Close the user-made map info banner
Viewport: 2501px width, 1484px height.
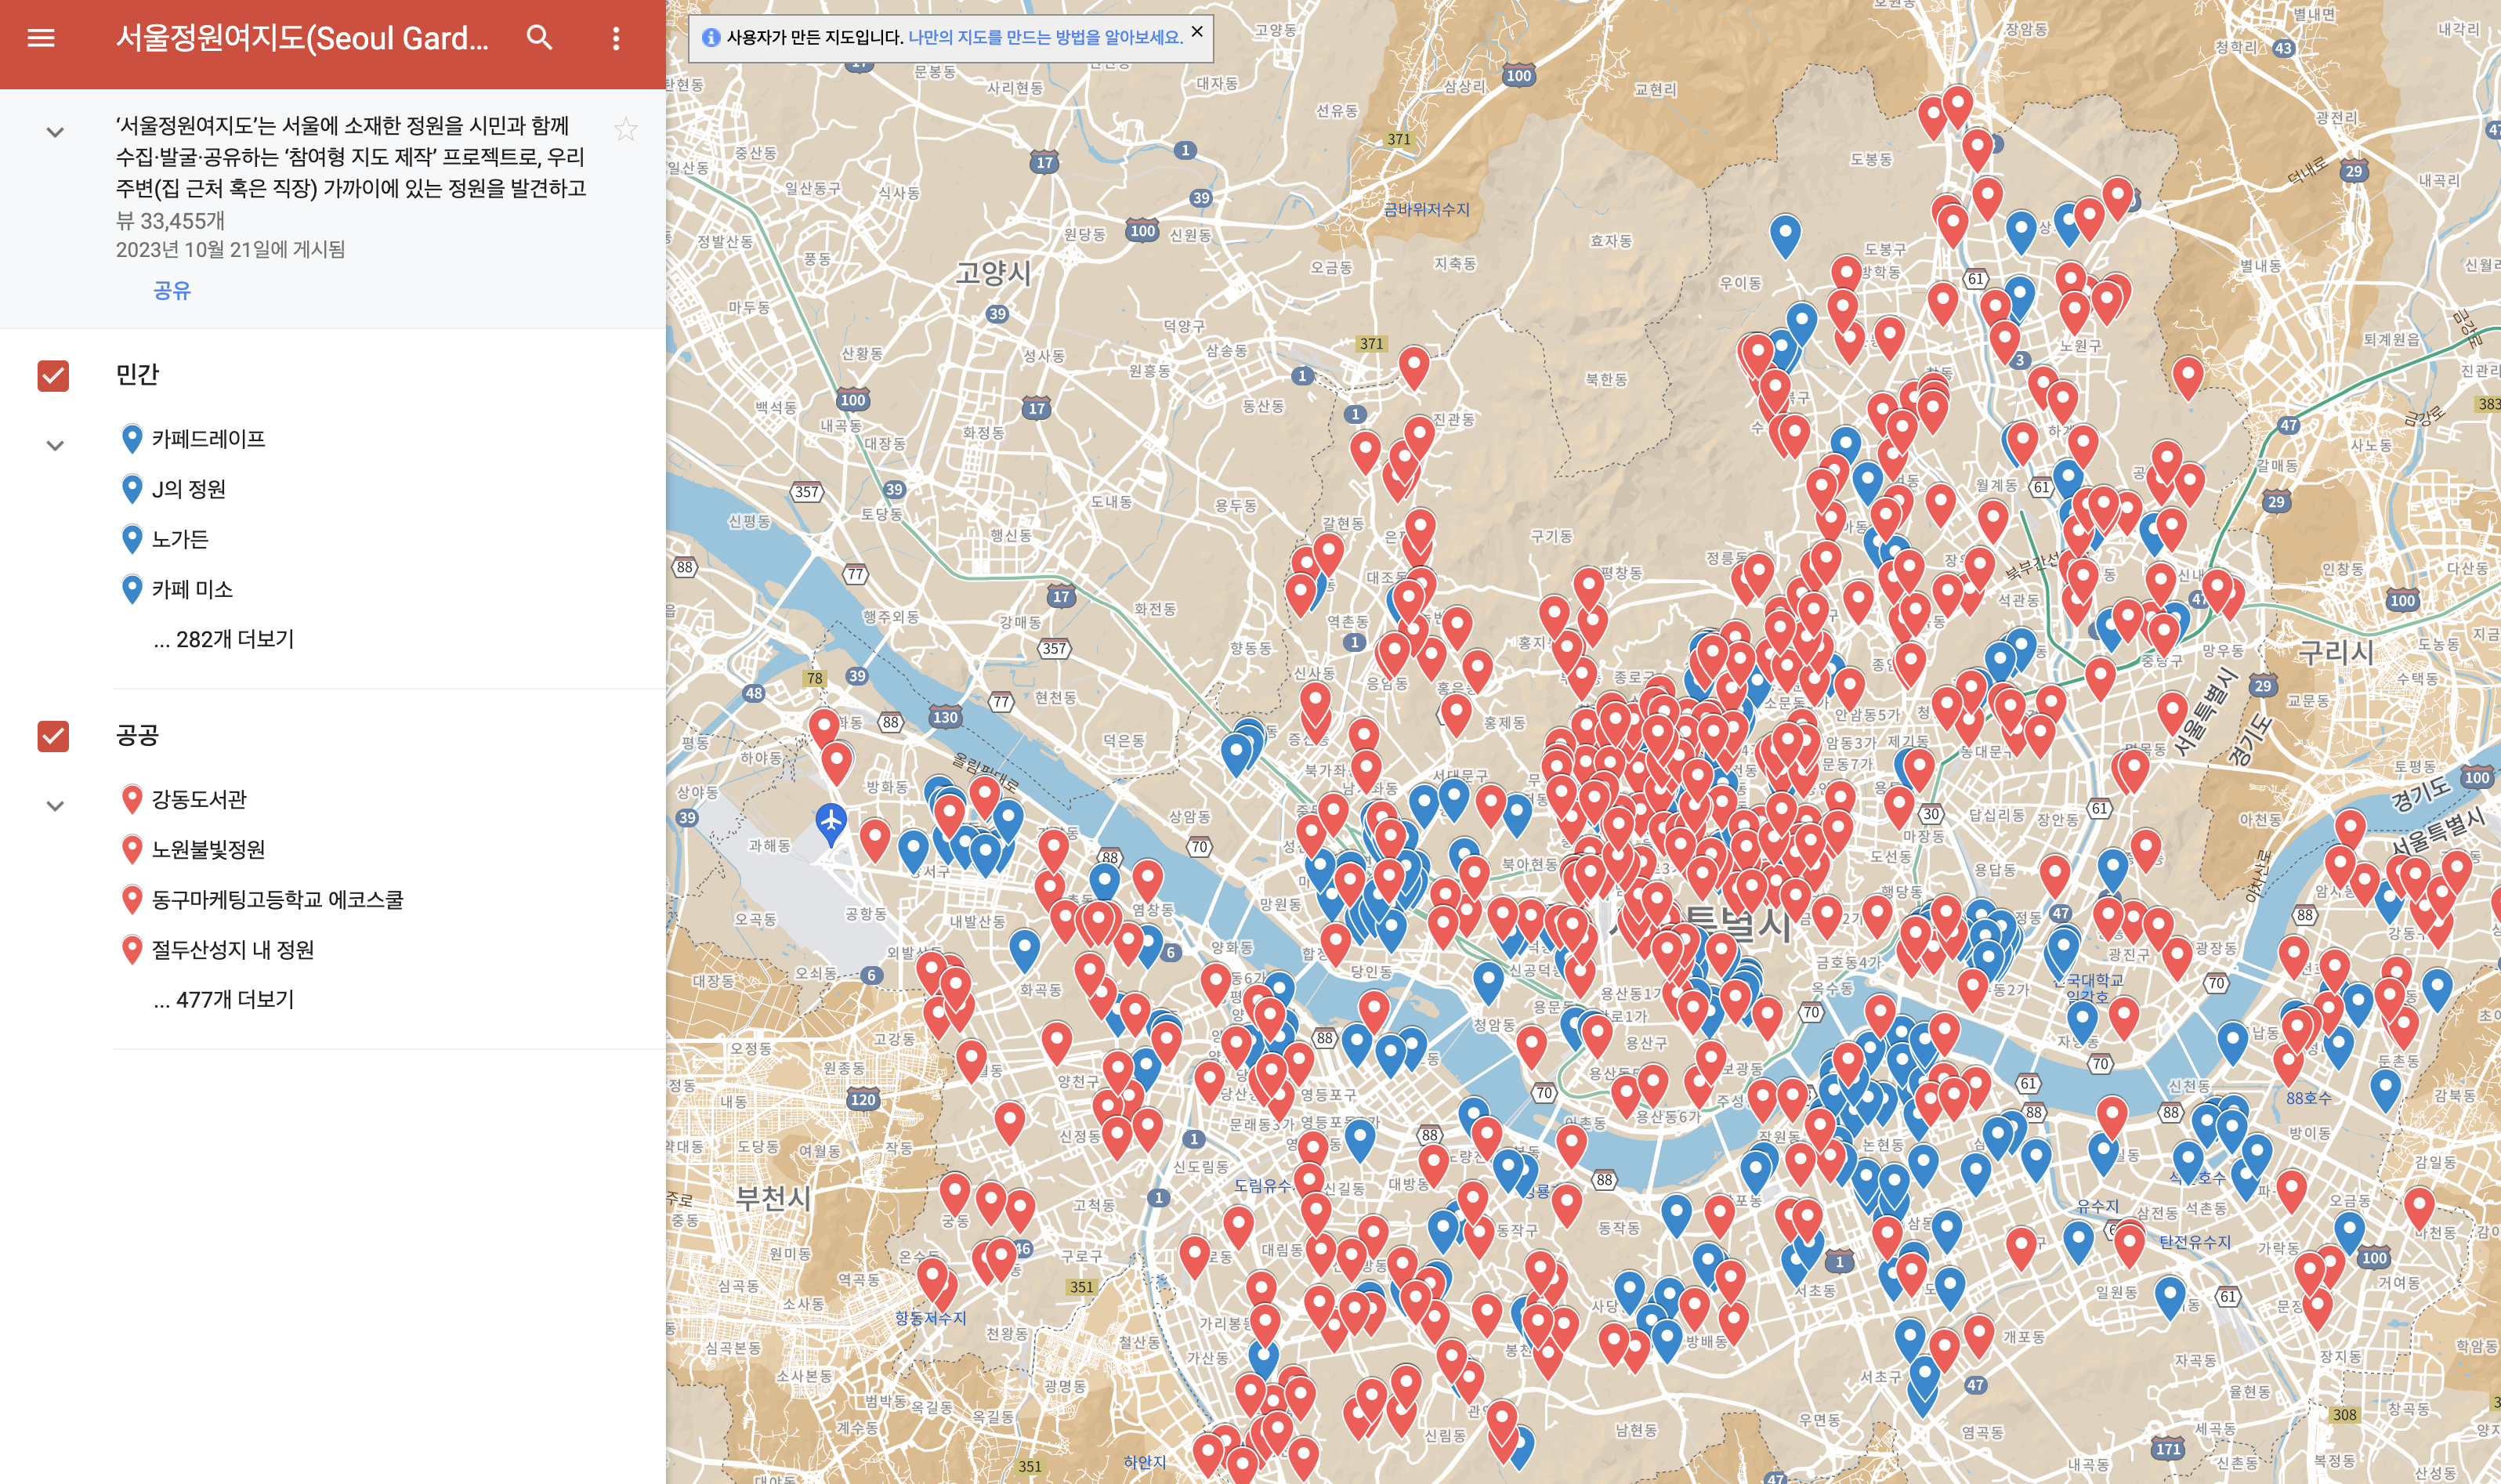(x=1196, y=32)
